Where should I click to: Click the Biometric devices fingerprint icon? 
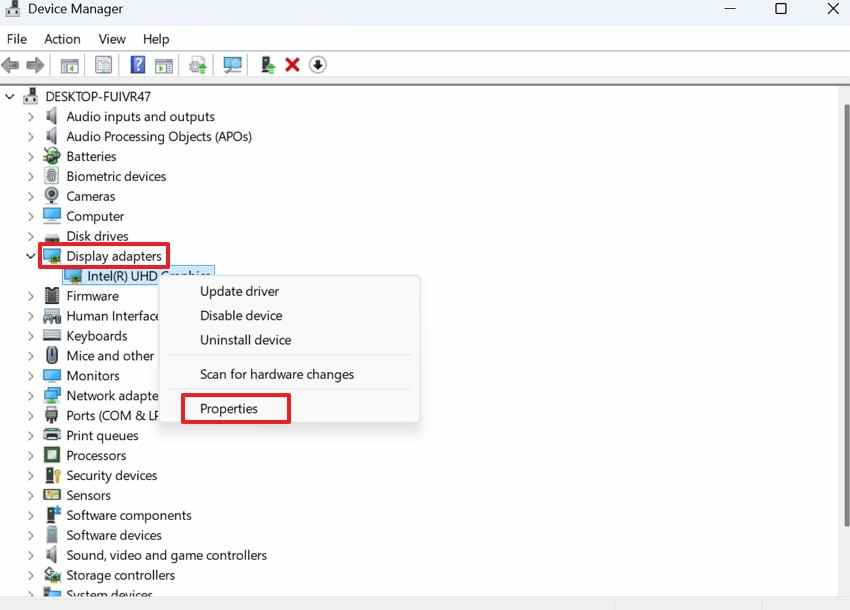click(51, 176)
